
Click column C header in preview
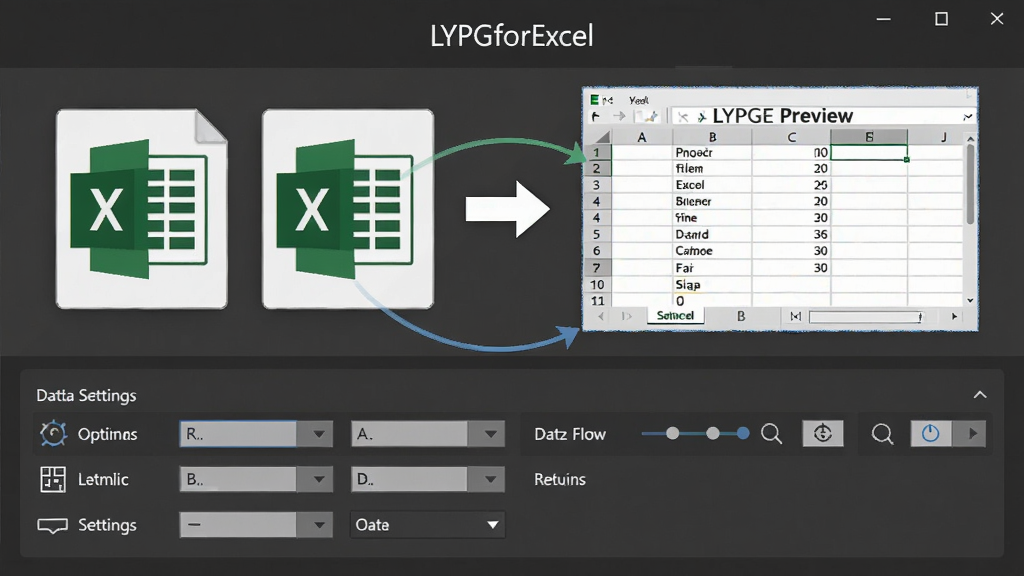click(792, 137)
